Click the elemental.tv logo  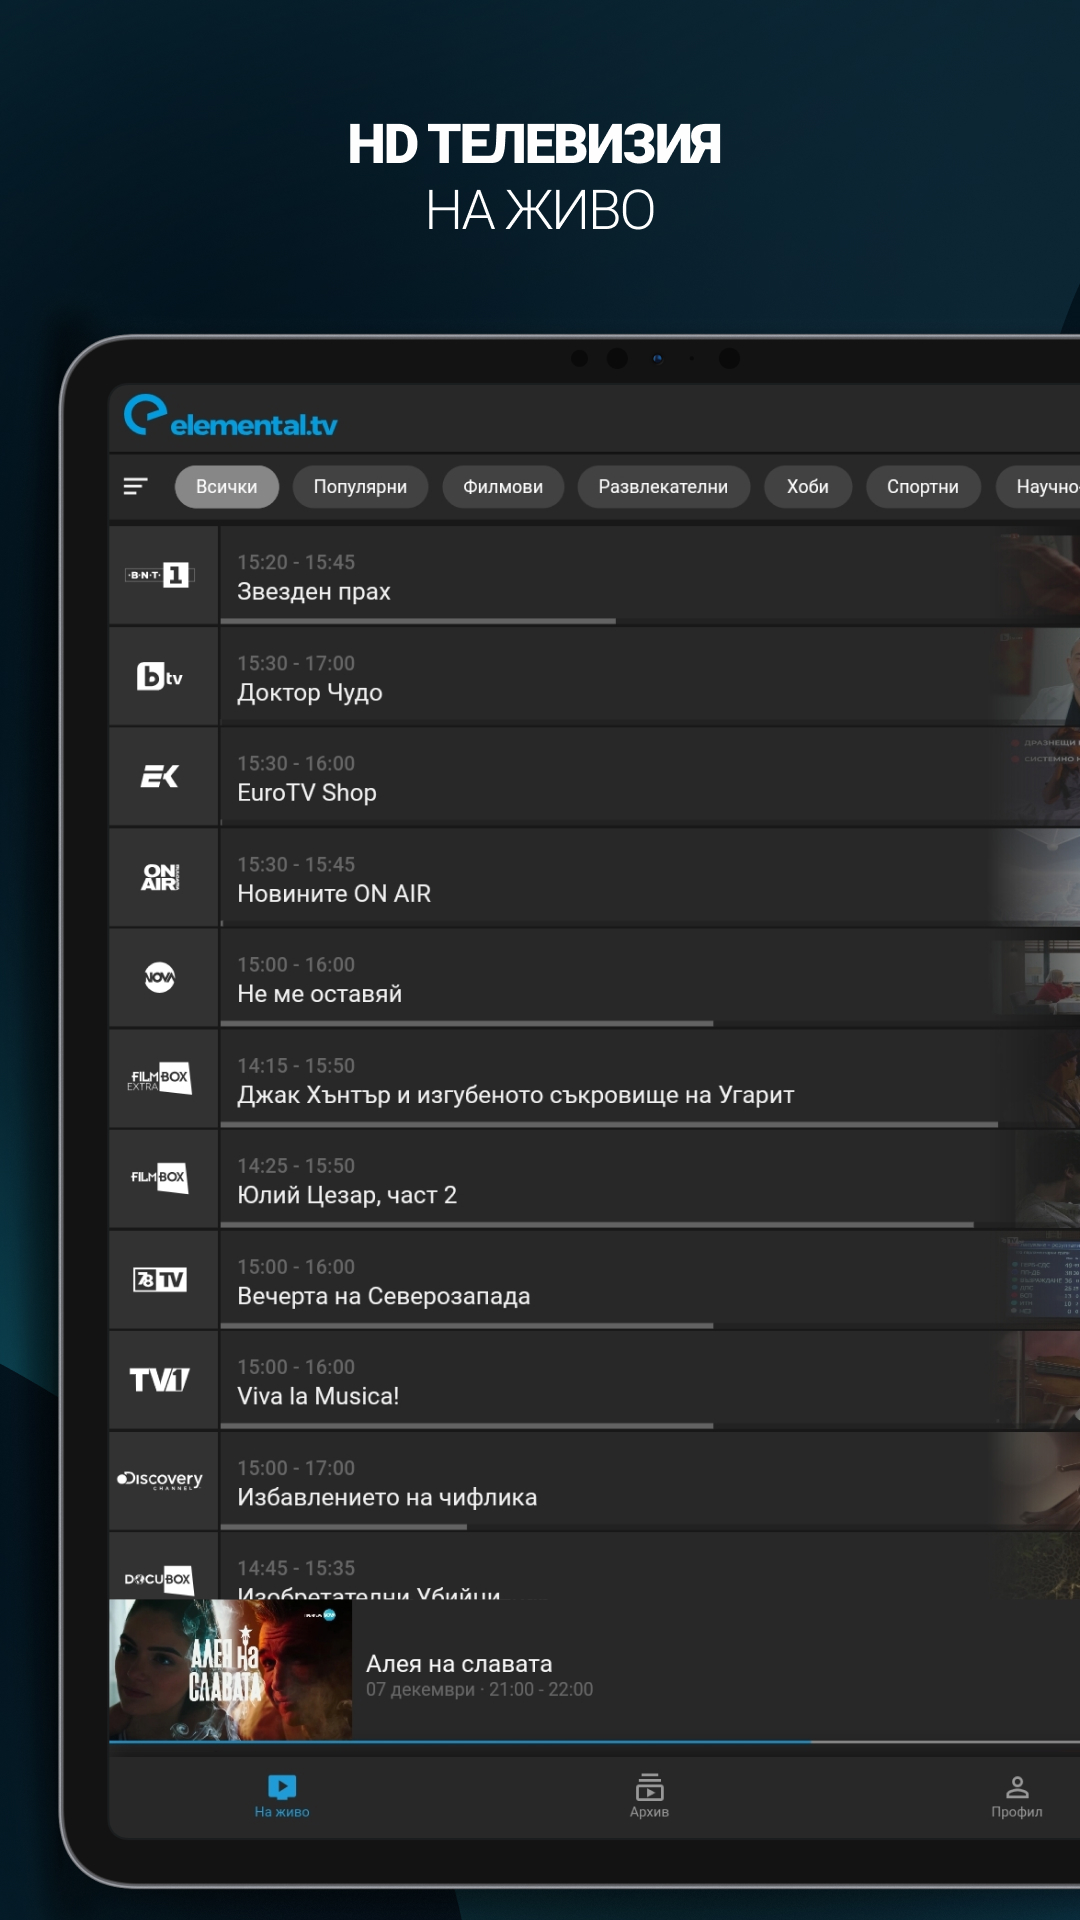pyautogui.click(x=231, y=416)
